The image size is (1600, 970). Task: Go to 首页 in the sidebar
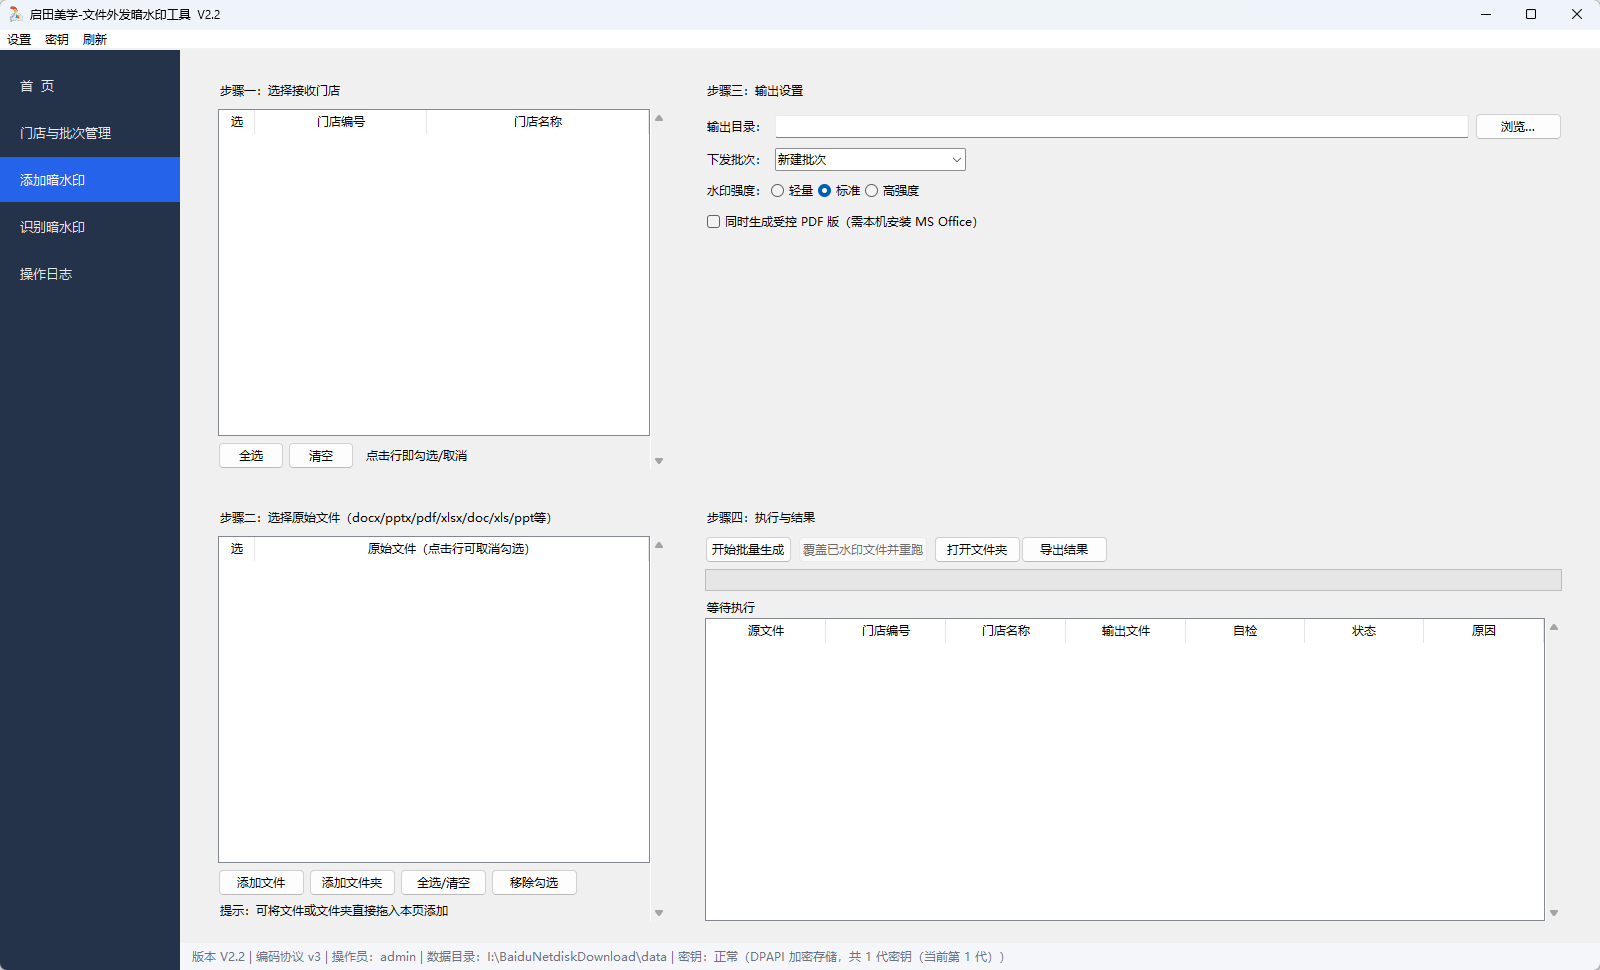(x=90, y=86)
